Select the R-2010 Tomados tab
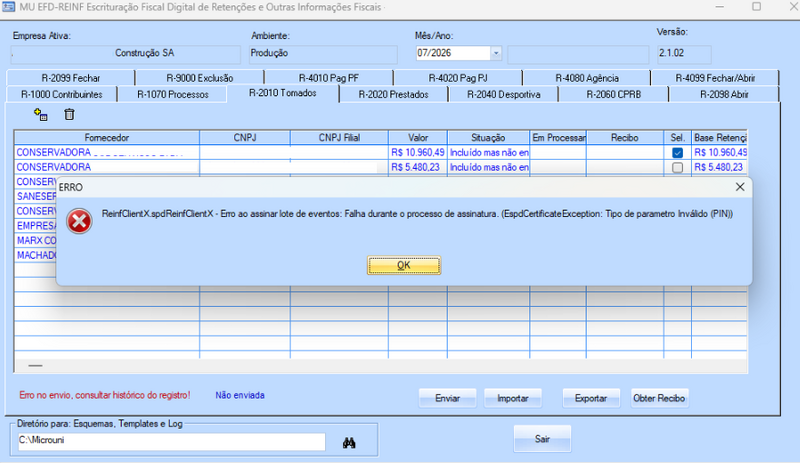This screenshot has height=463, width=800. [283, 93]
